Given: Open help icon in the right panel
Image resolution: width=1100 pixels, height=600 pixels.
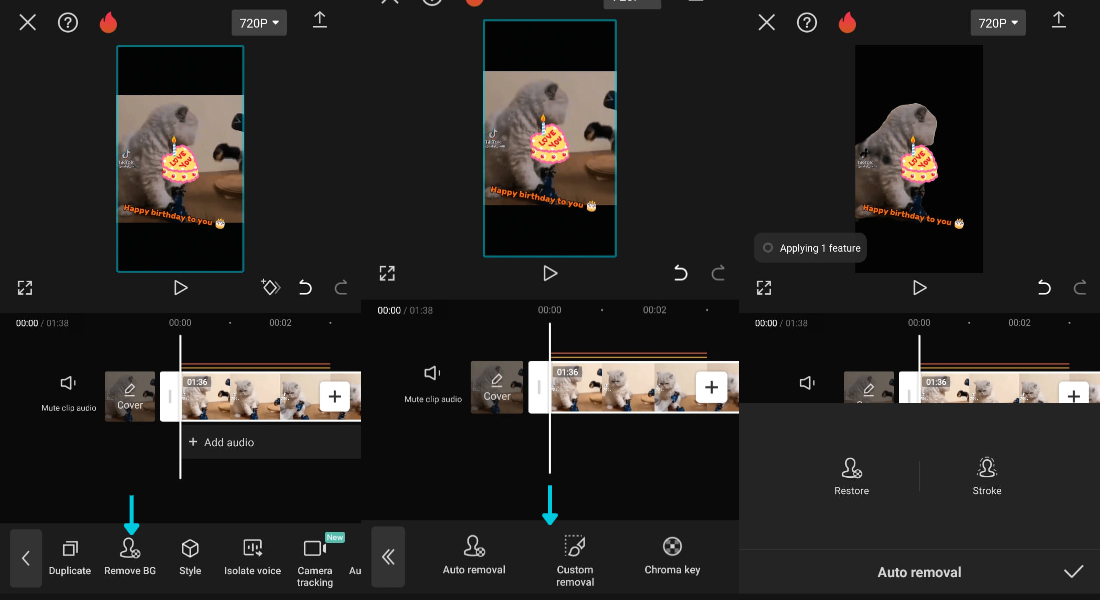Looking at the screenshot, I should pos(807,22).
